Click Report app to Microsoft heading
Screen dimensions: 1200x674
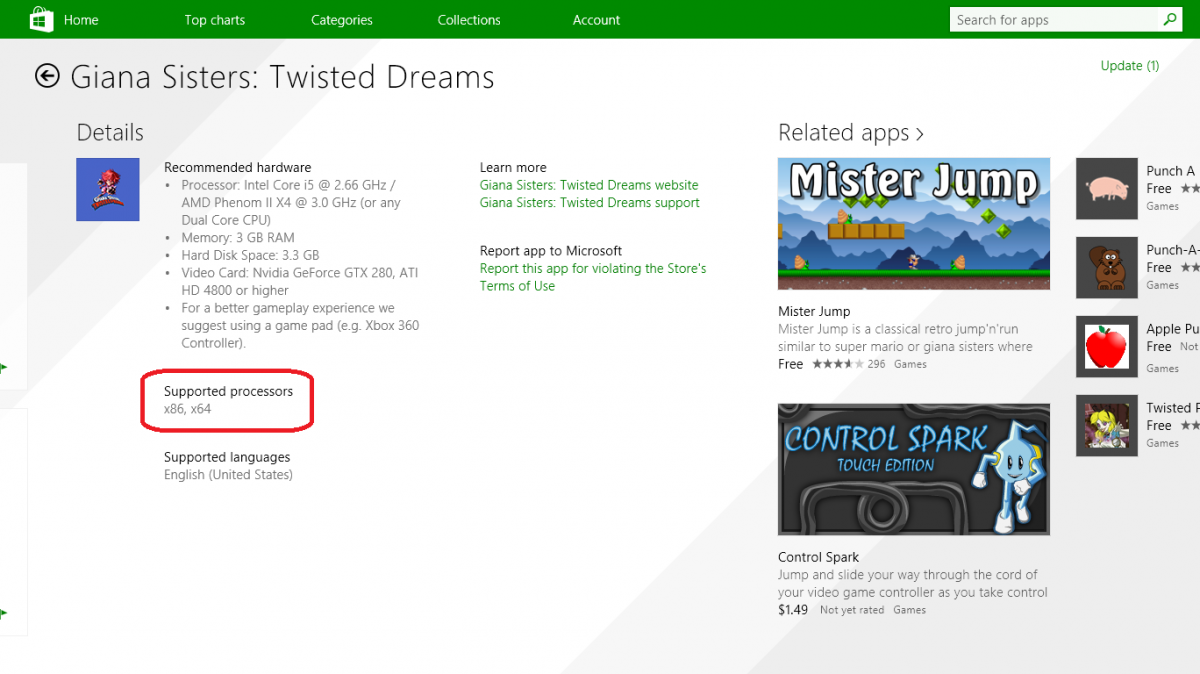point(551,251)
